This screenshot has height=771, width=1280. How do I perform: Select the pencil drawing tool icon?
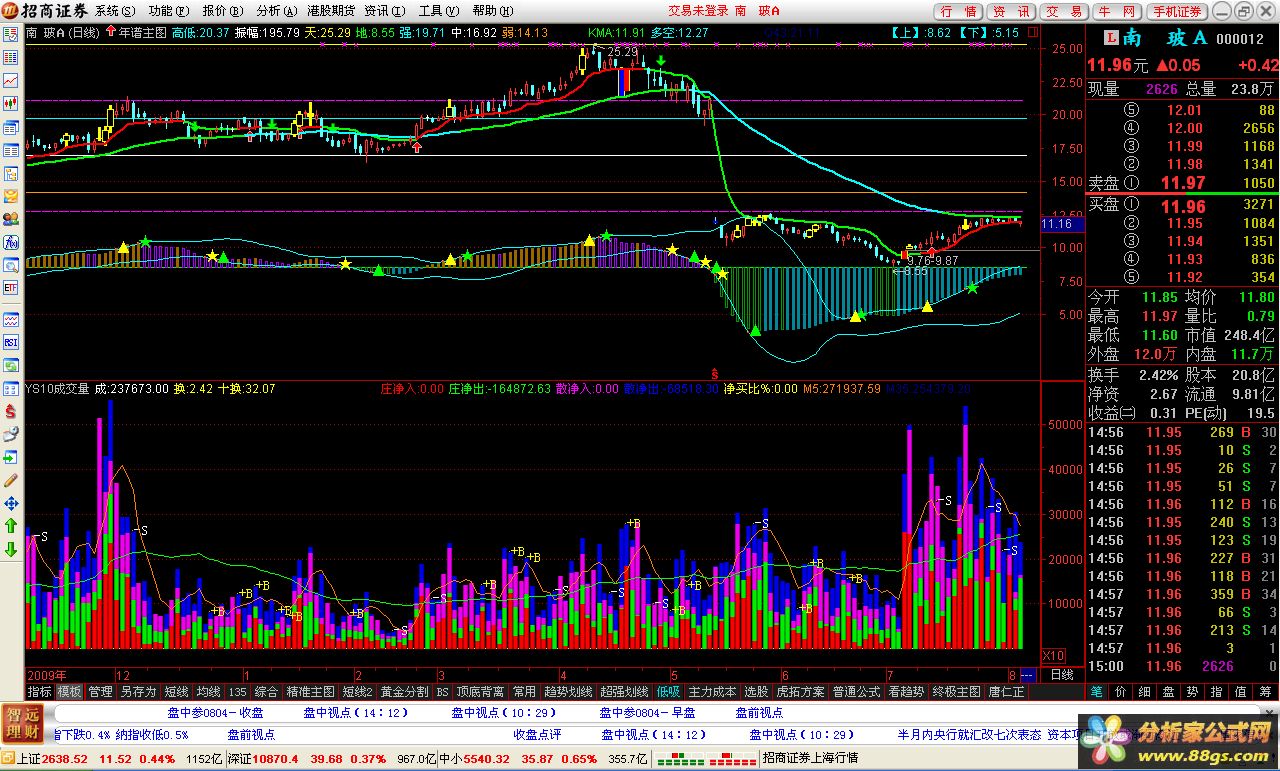coord(12,480)
